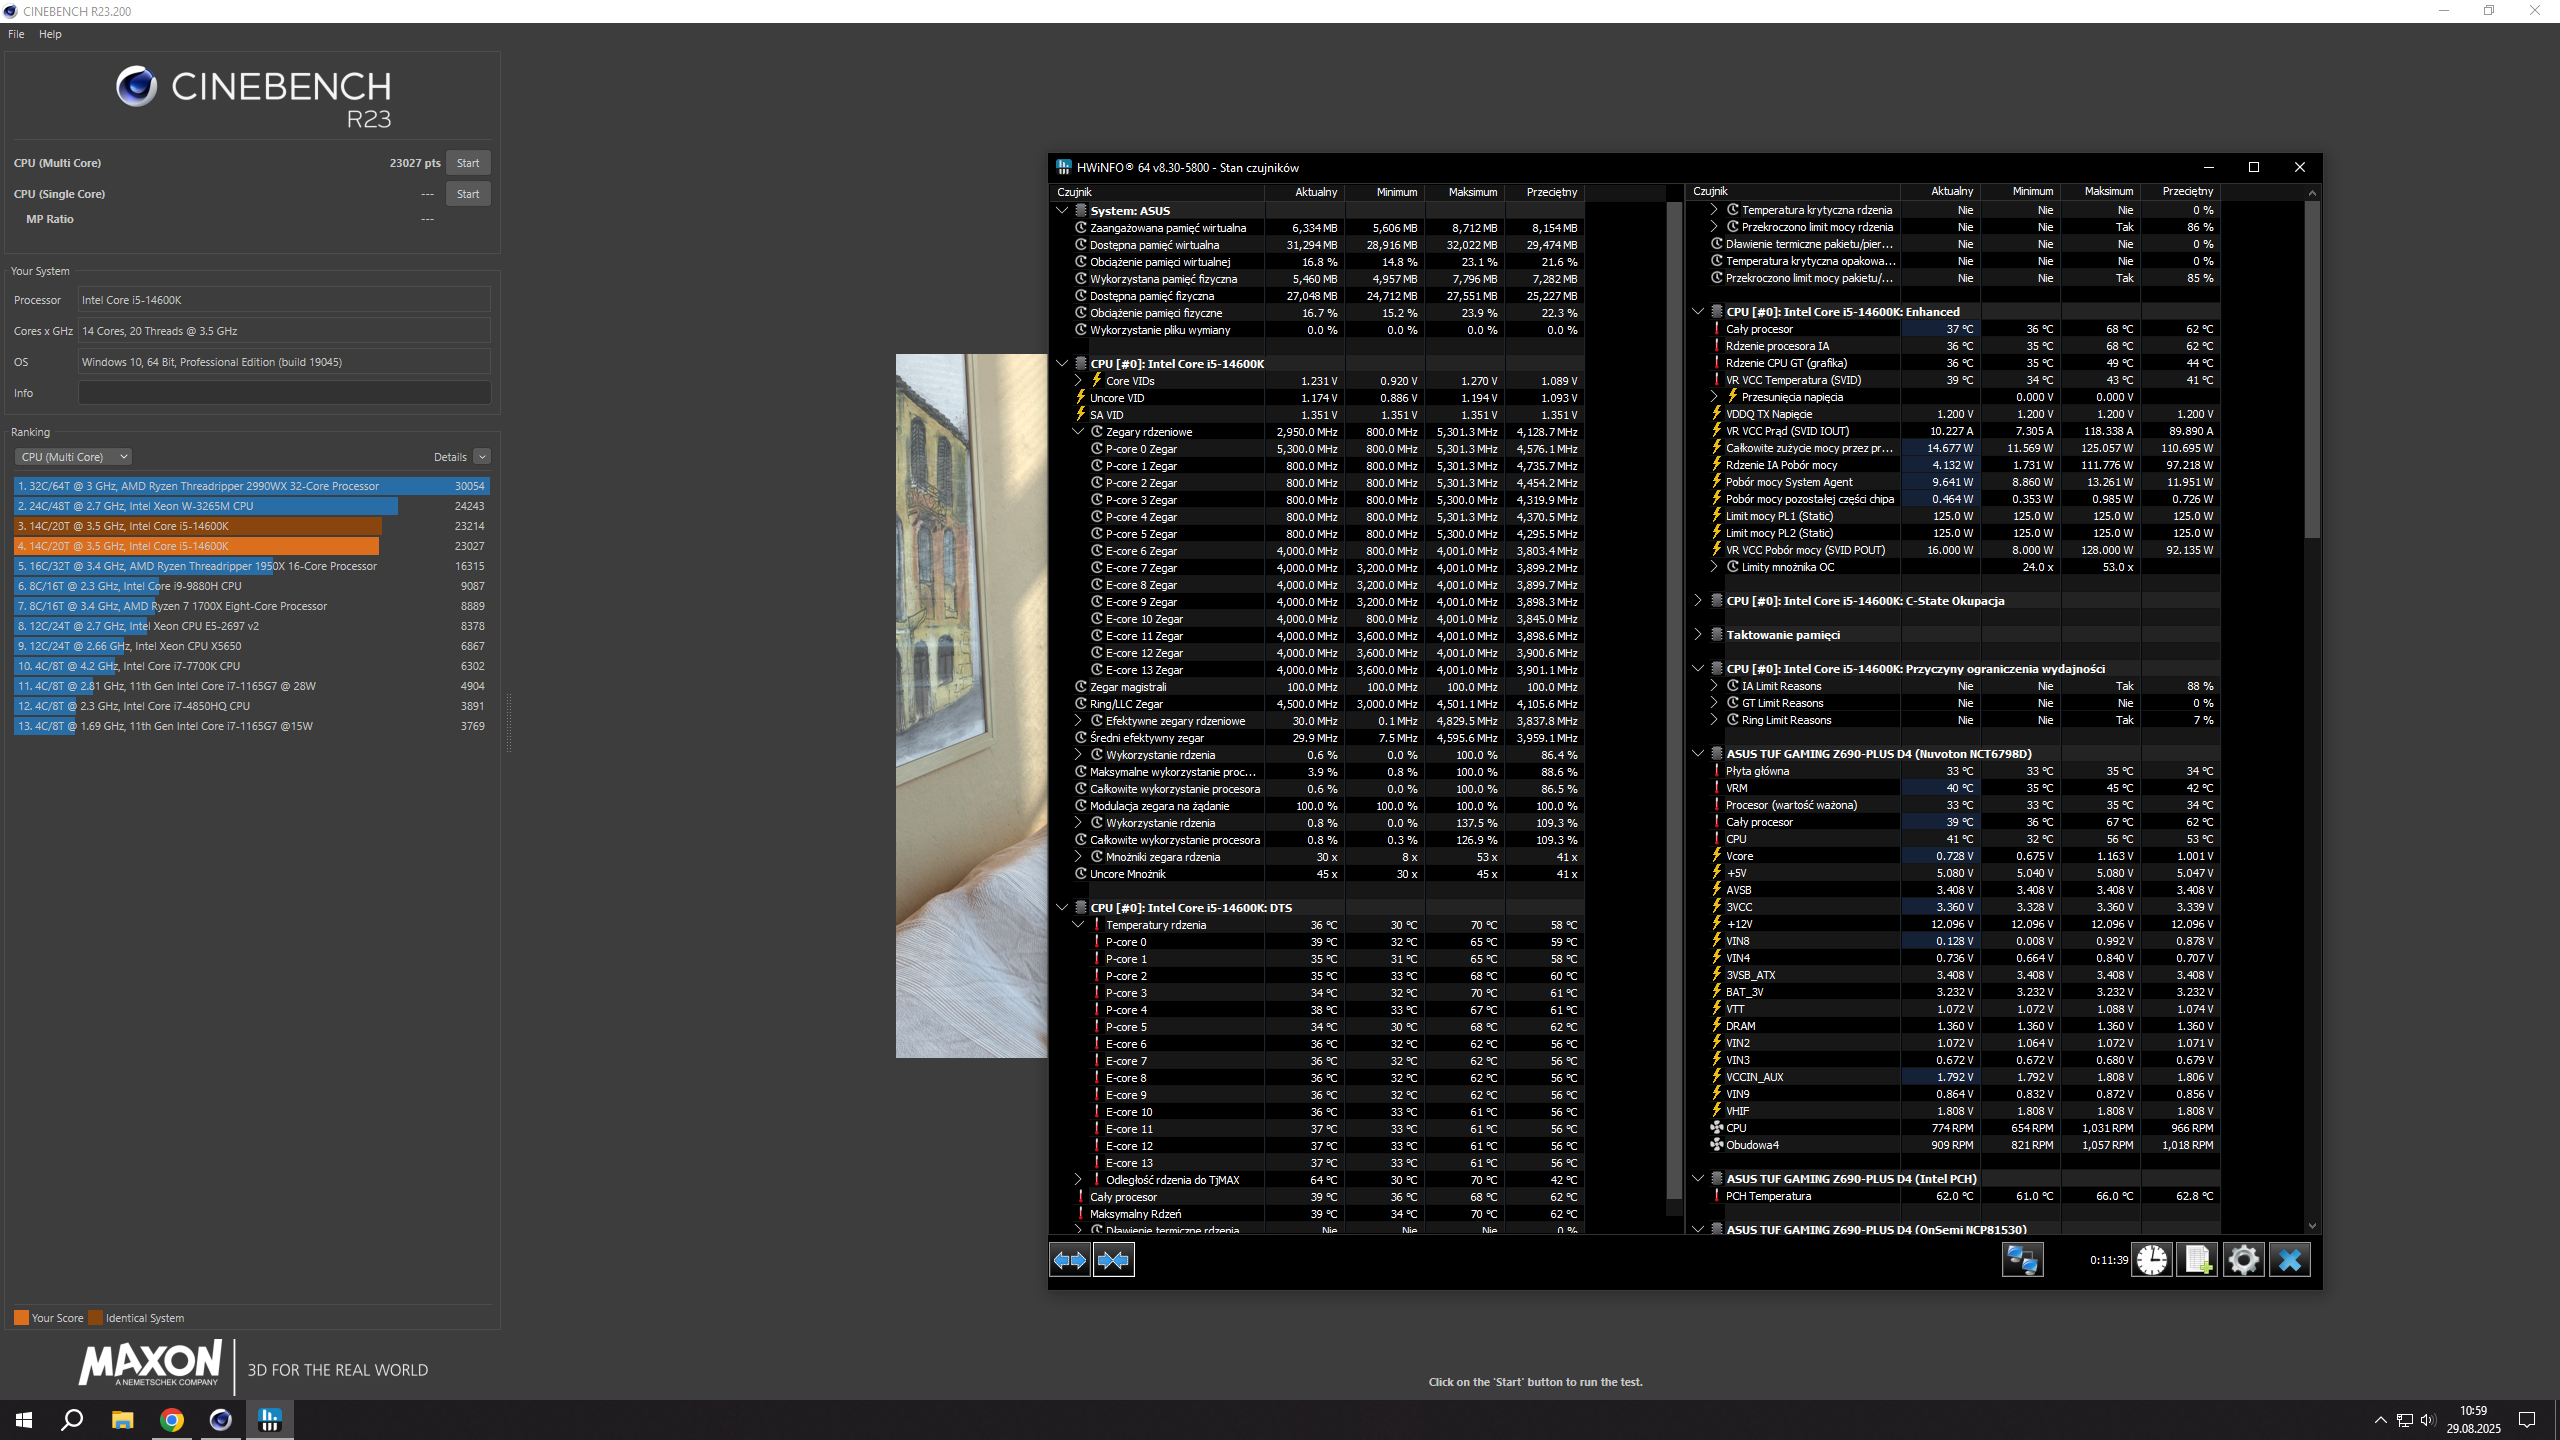Start the CPU (Multi Core) test
Screen dimensions: 2560x1440
(467, 163)
